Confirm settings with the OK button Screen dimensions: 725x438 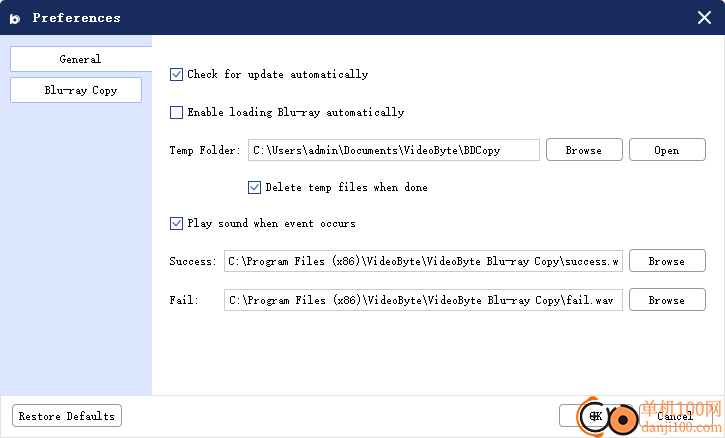coord(595,416)
